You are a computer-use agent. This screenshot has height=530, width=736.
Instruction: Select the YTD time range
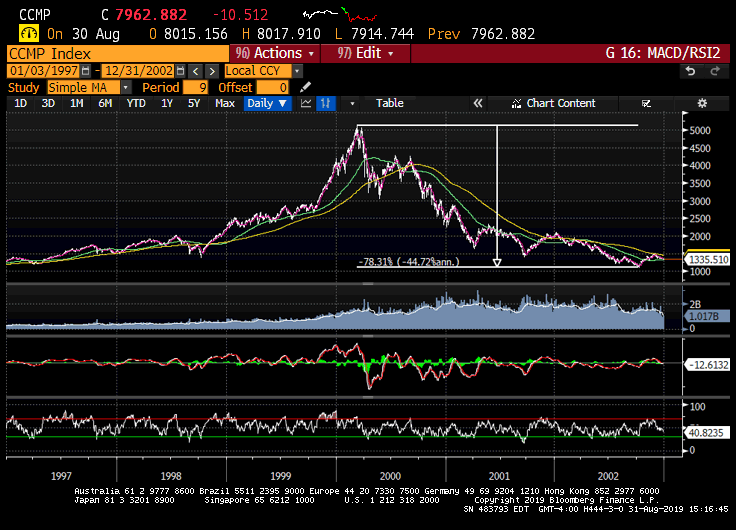coord(136,103)
